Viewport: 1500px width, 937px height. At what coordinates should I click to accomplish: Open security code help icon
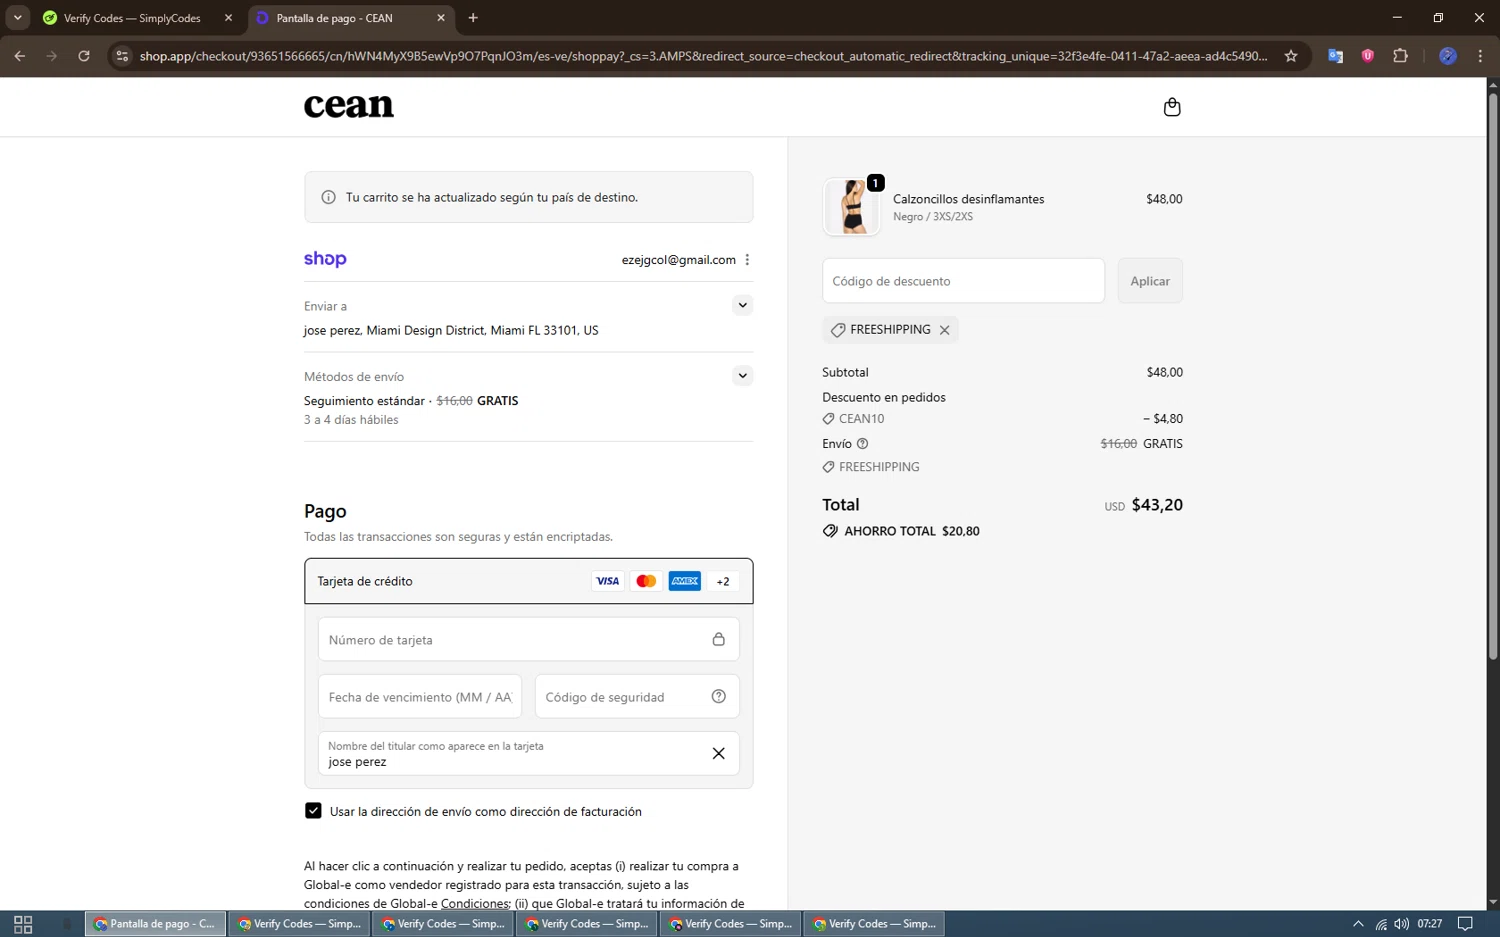pos(718,697)
